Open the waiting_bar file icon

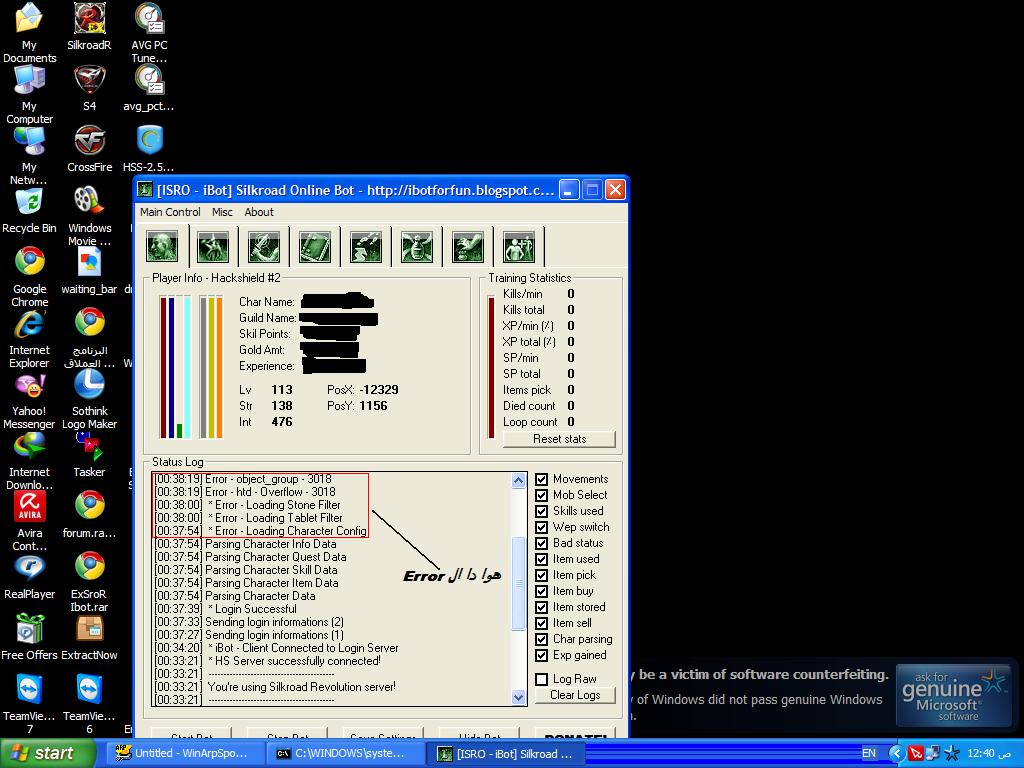pos(89,271)
